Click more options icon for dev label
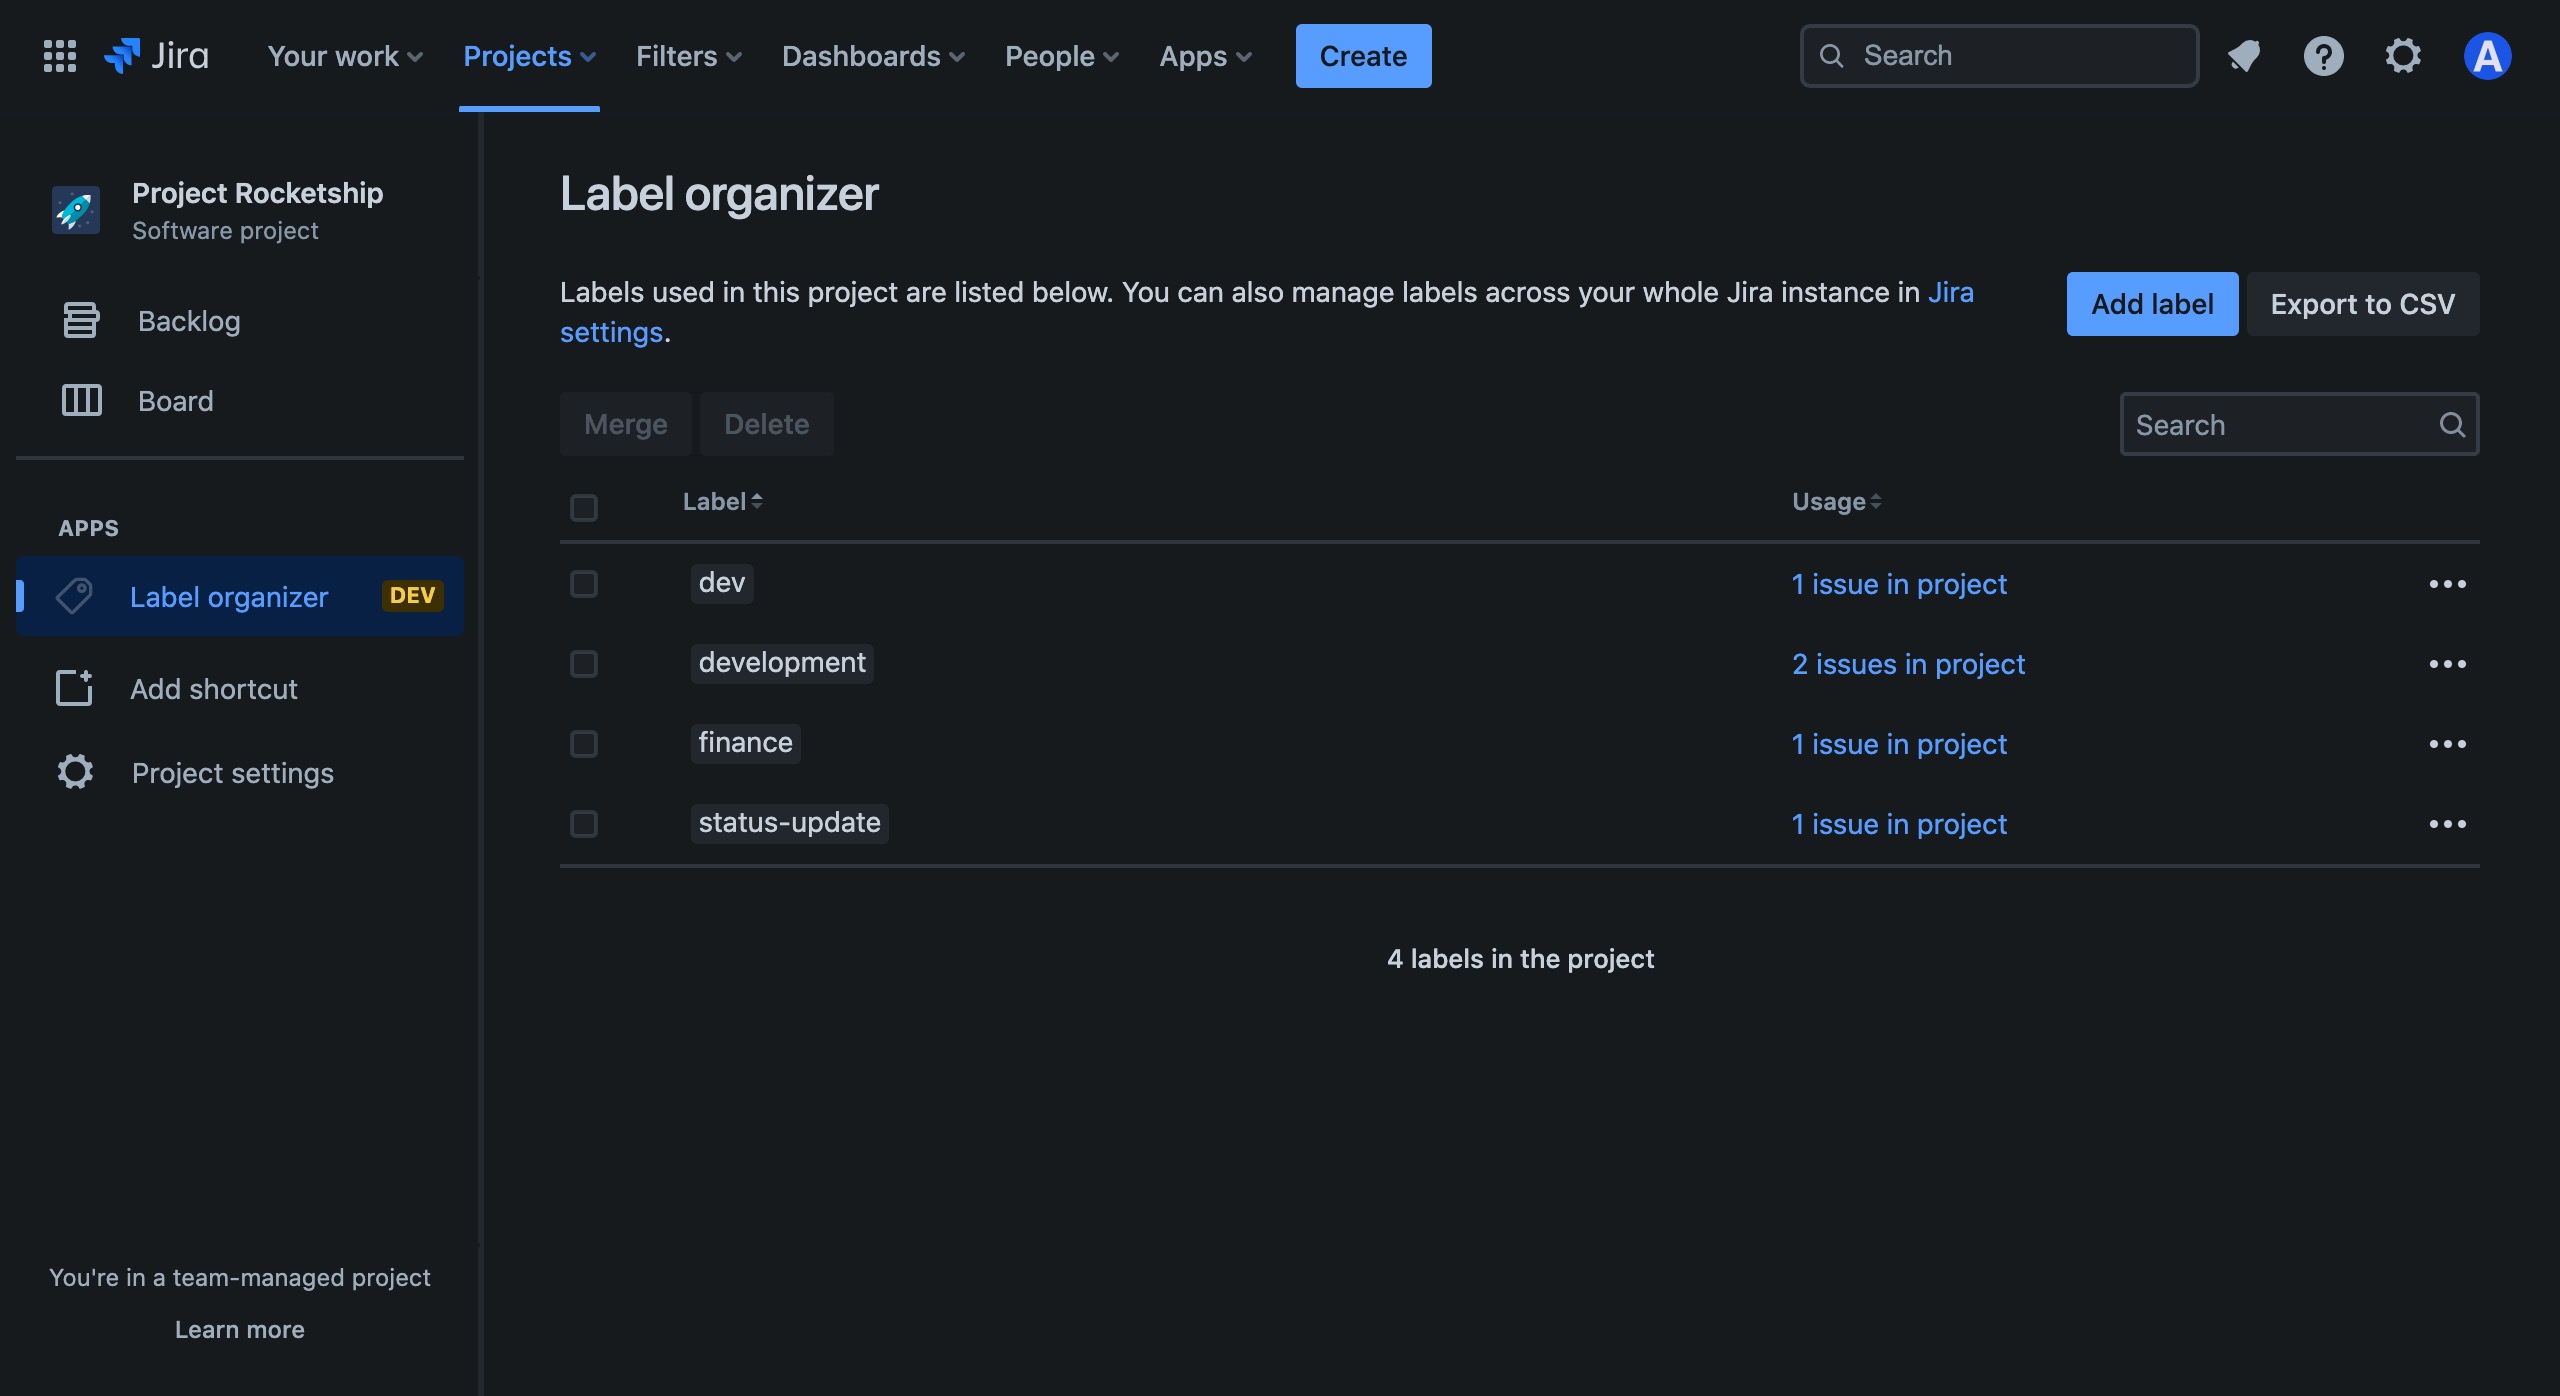The image size is (2560, 1396). point(2447,581)
